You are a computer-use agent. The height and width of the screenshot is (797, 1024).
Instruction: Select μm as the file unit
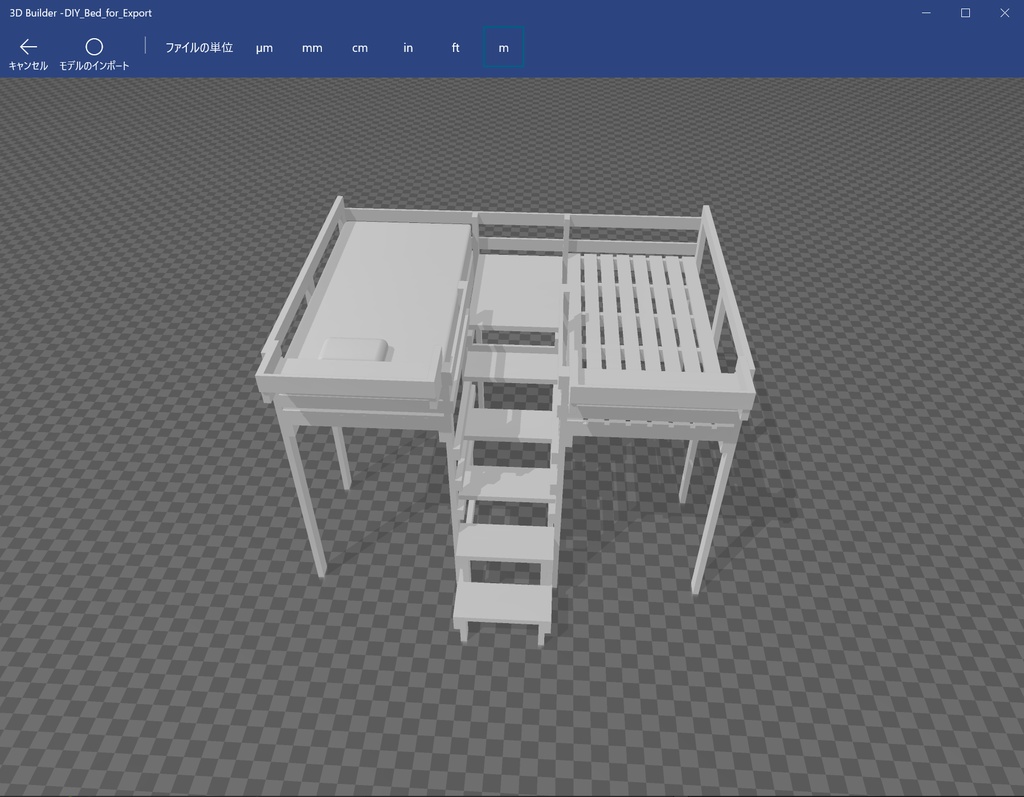click(x=263, y=47)
